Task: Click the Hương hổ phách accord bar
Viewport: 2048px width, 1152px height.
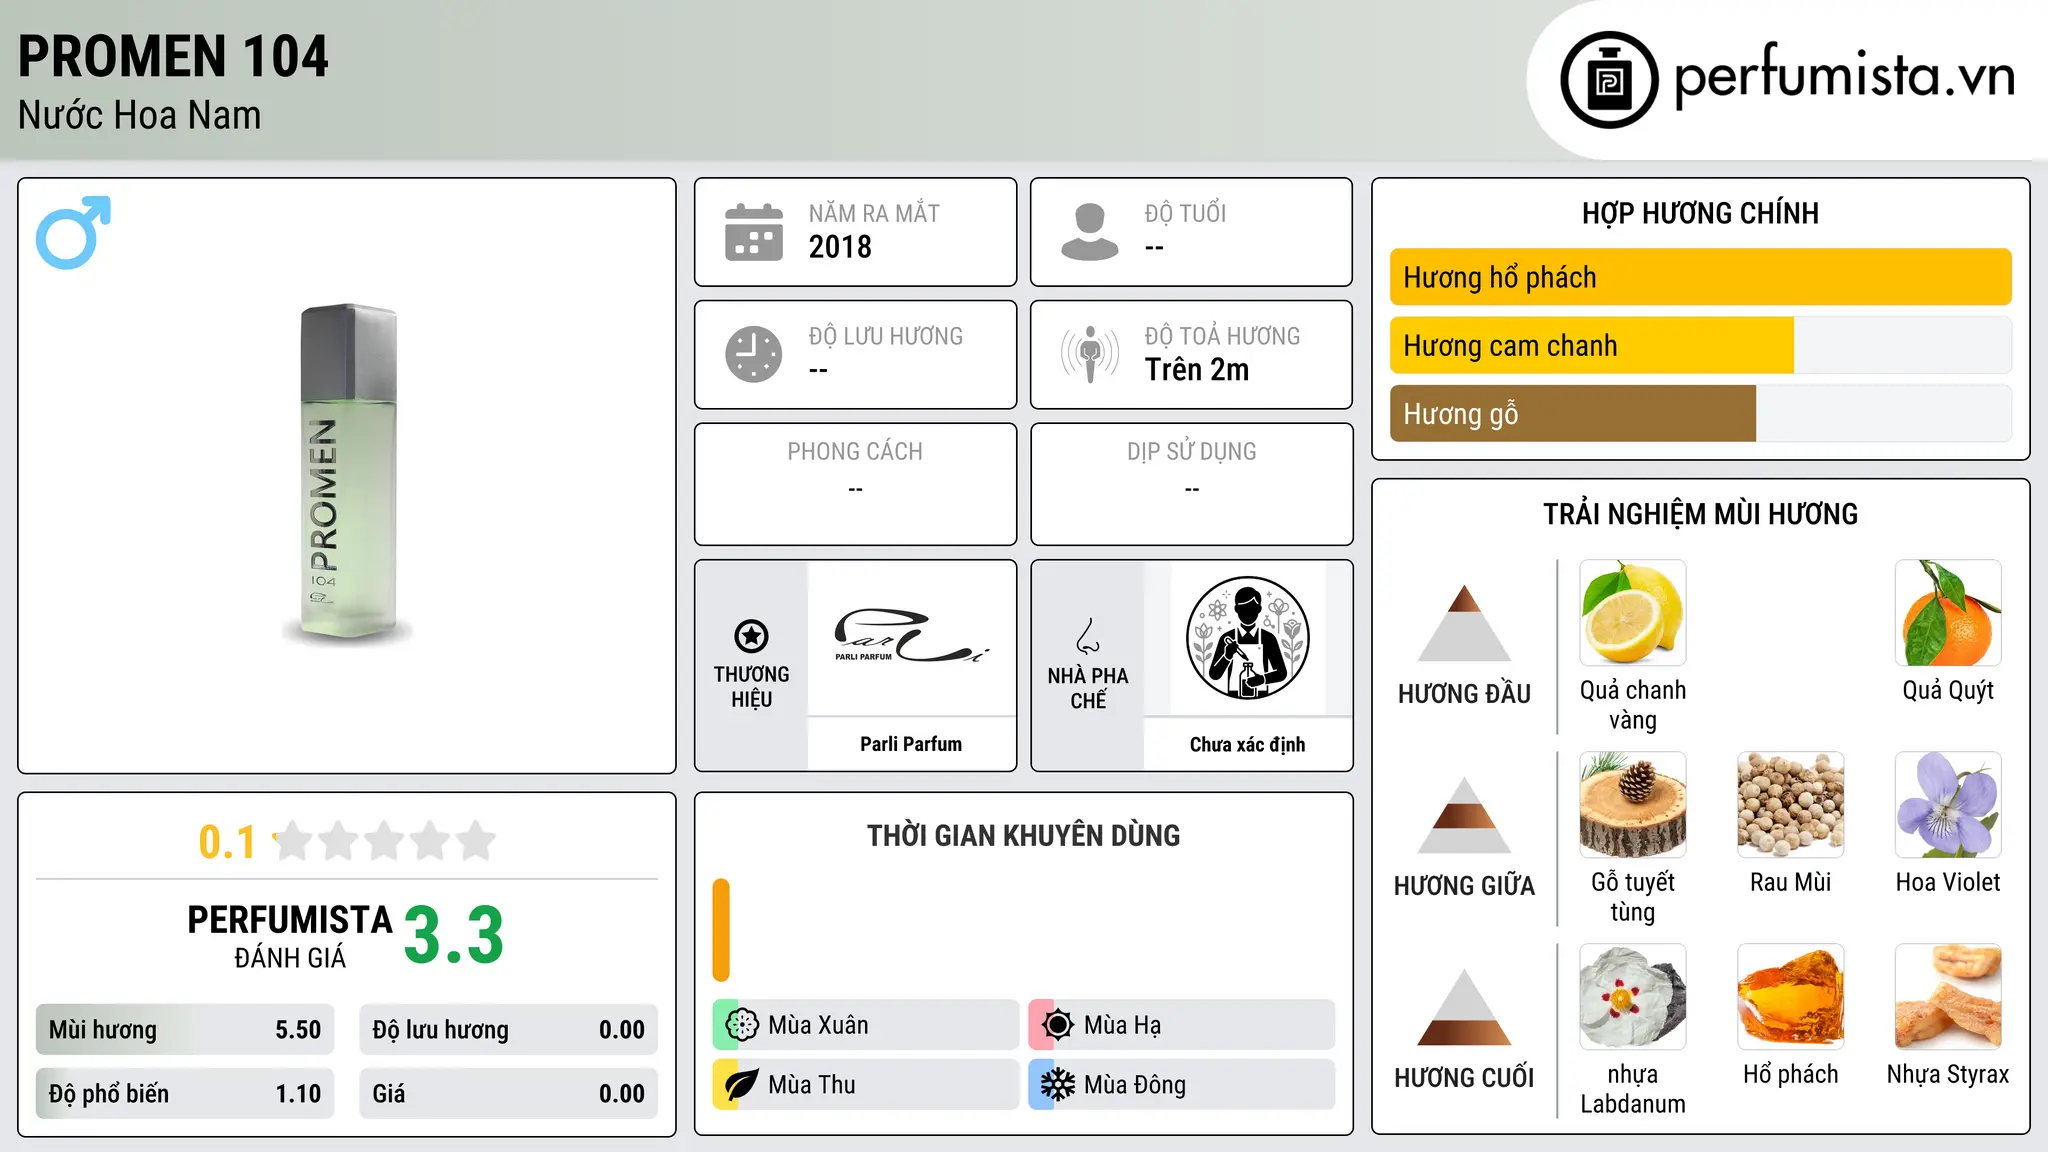Action: coord(1700,277)
